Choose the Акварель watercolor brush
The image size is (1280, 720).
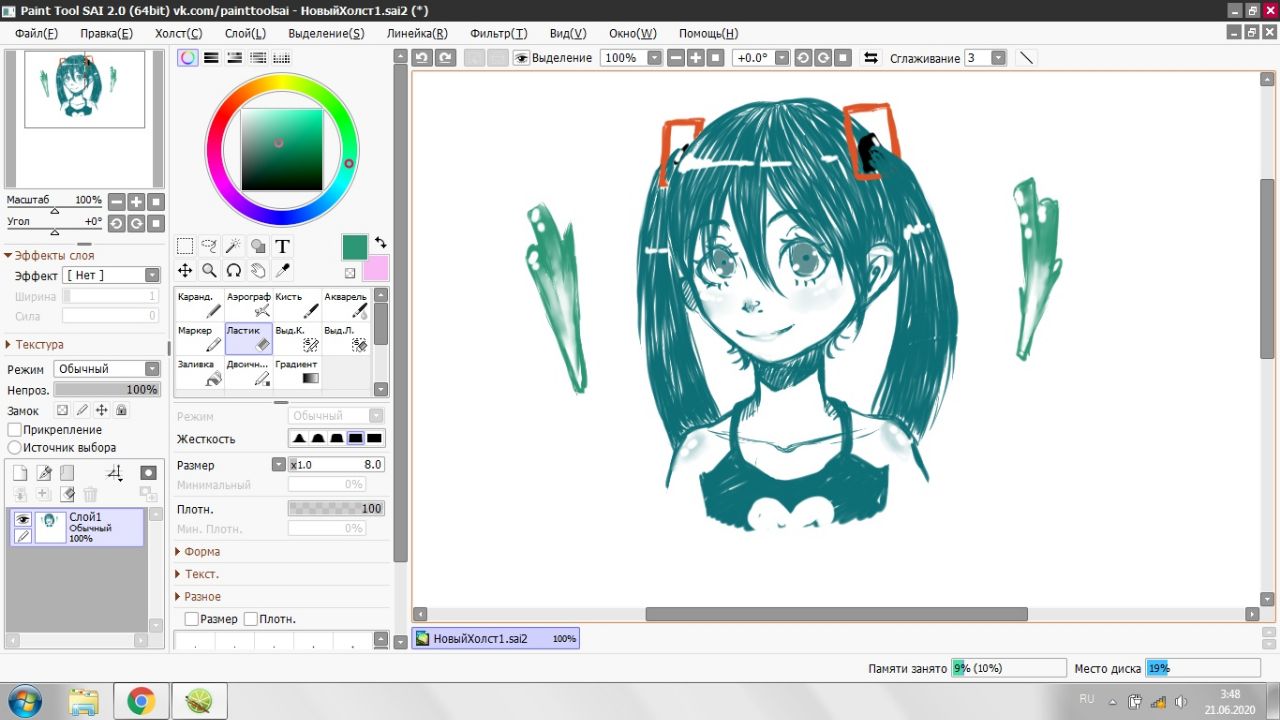coord(346,305)
